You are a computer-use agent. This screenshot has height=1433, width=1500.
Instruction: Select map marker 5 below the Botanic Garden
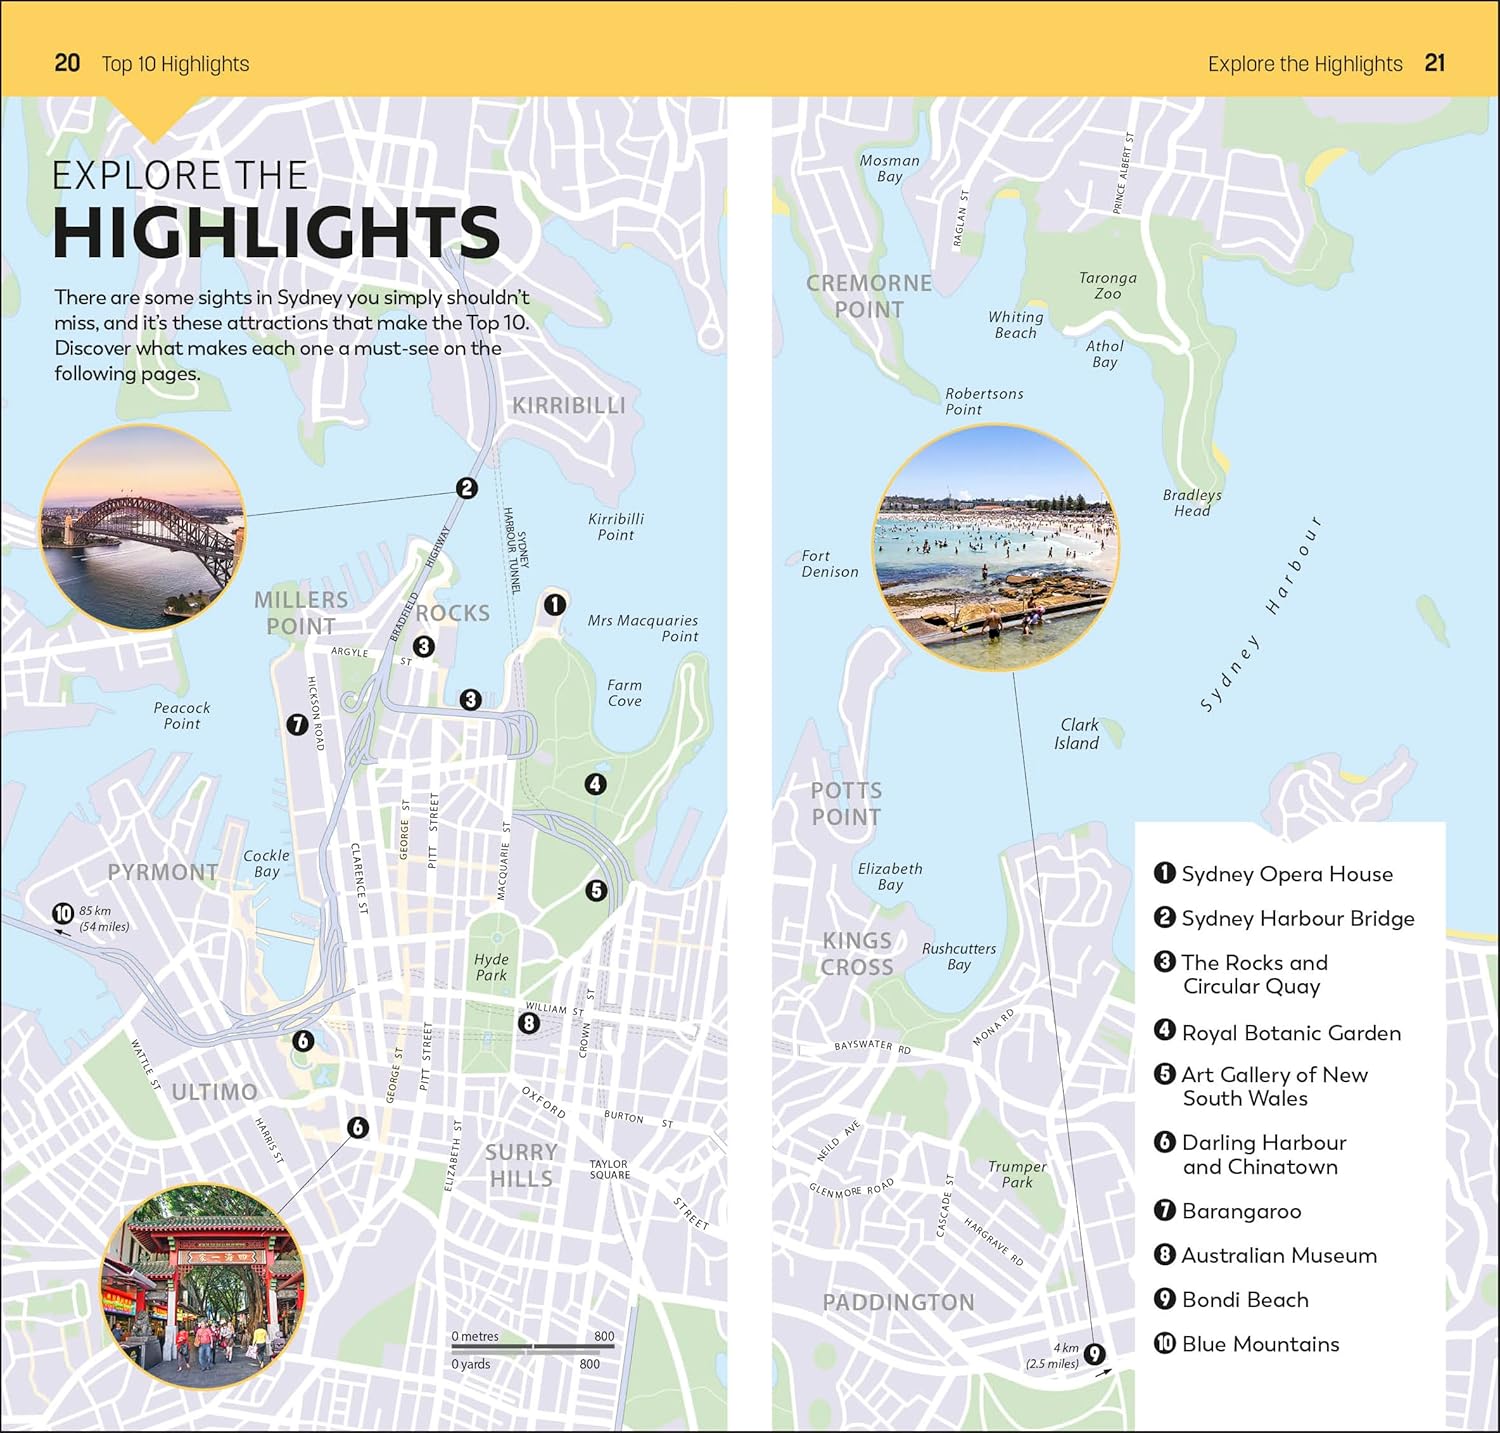pos(596,890)
